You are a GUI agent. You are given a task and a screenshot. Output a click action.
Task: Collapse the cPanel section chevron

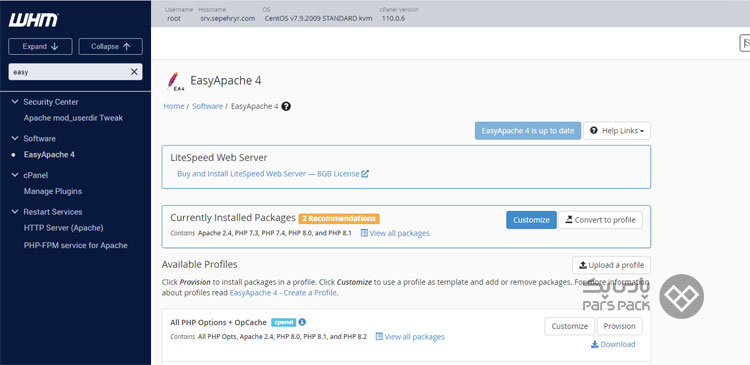click(x=15, y=175)
